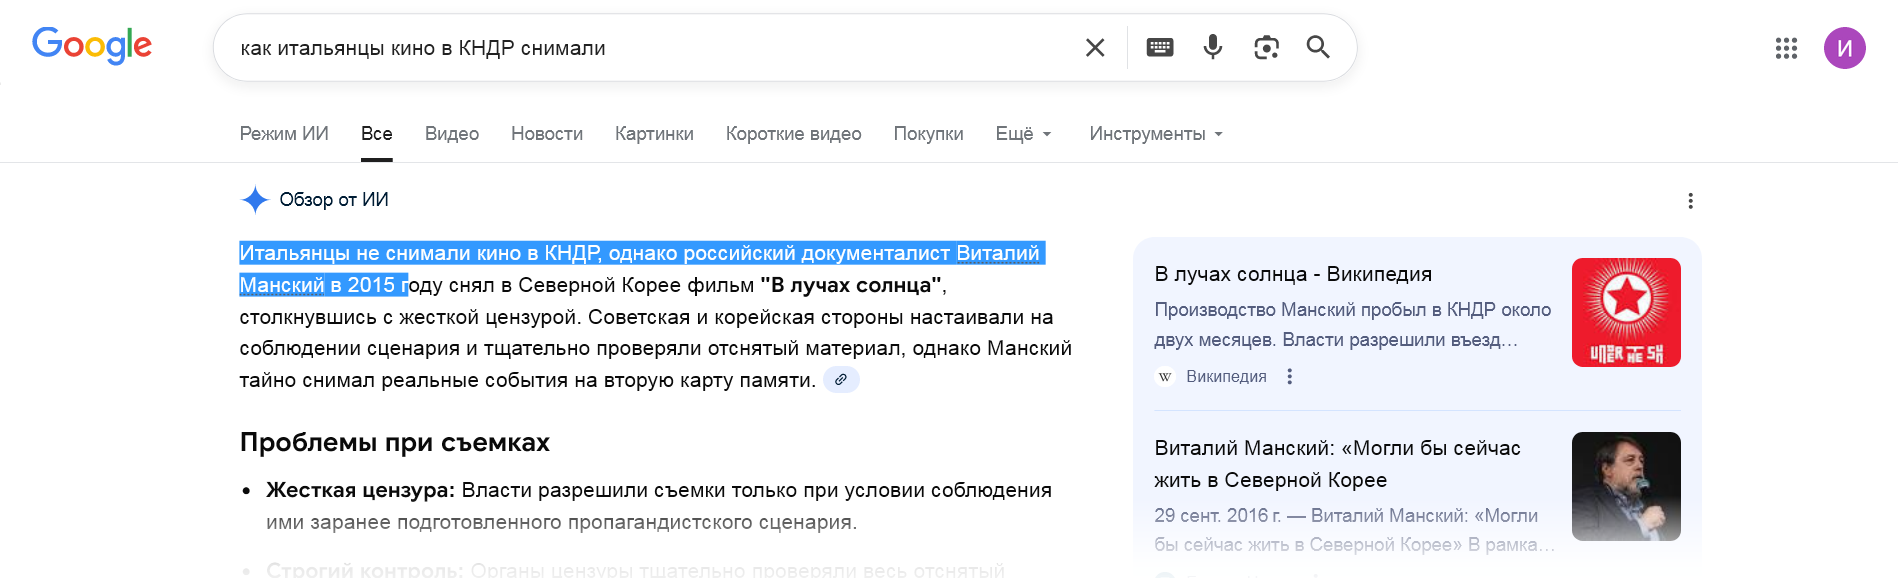Screen dimensions: 1903x579
Task: Click the source link chip icon
Action: (841, 380)
